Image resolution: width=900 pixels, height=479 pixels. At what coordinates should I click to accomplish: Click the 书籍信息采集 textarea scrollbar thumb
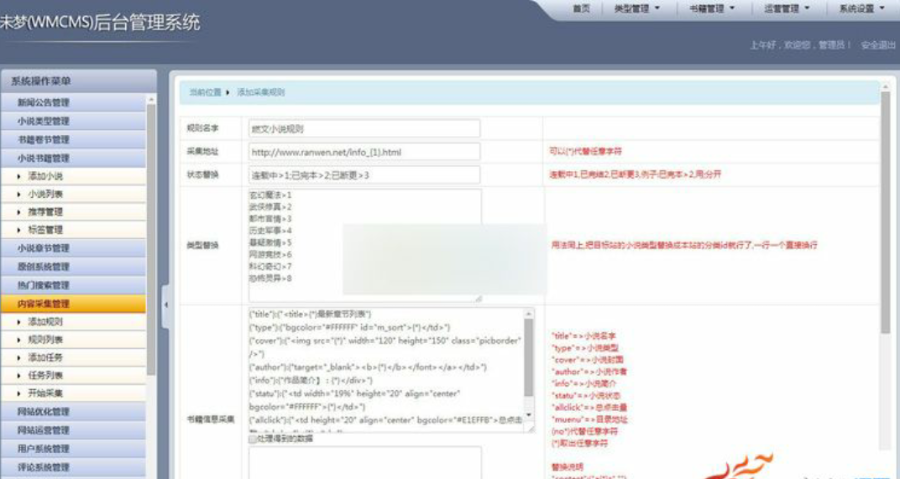(529, 357)
